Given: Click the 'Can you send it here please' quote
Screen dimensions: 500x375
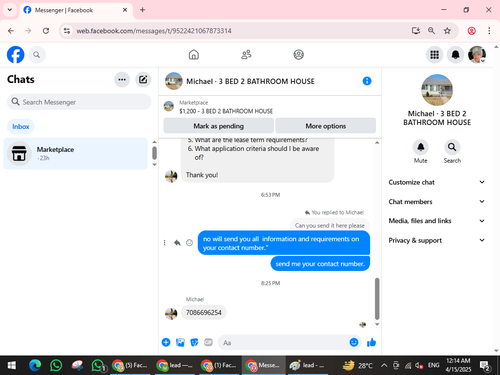Looking at the screenshot, I should coord(330,225).
